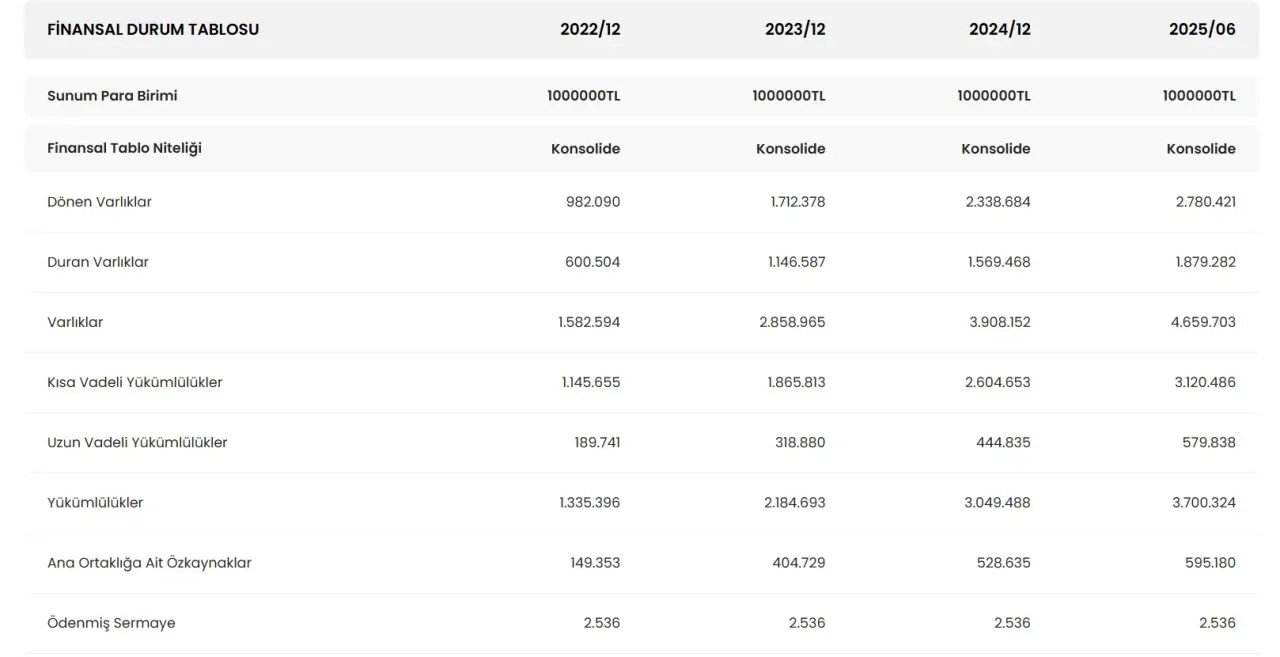Select the Dönen Varlıklar row label
The height and width of the screenshot is (657, 1280).
tap(99, 202)
